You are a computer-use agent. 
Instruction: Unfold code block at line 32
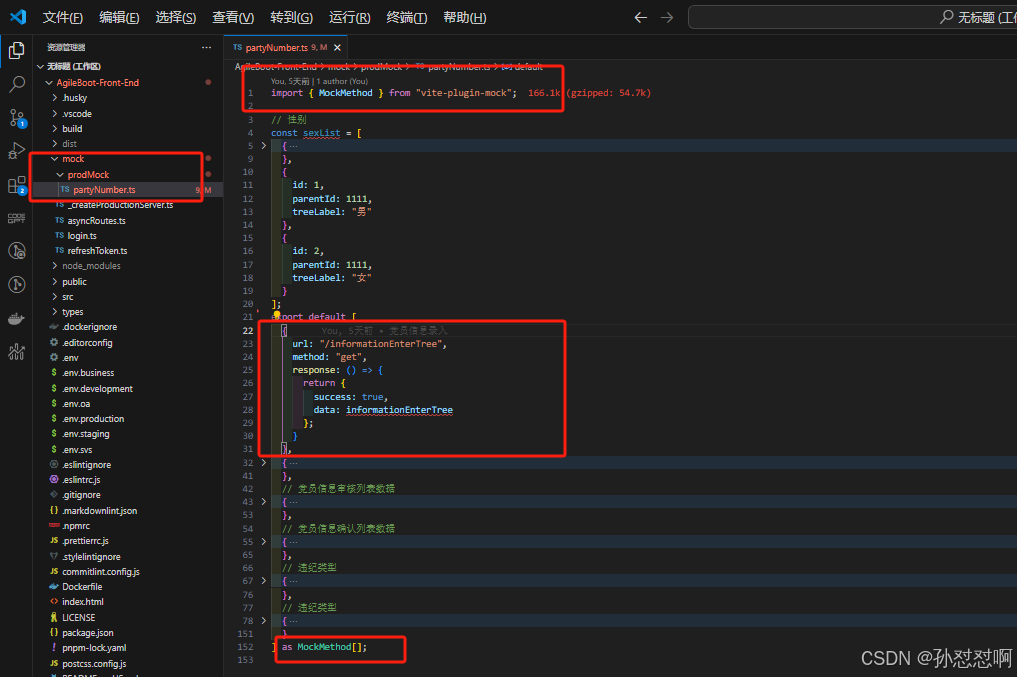click(263, 462)
